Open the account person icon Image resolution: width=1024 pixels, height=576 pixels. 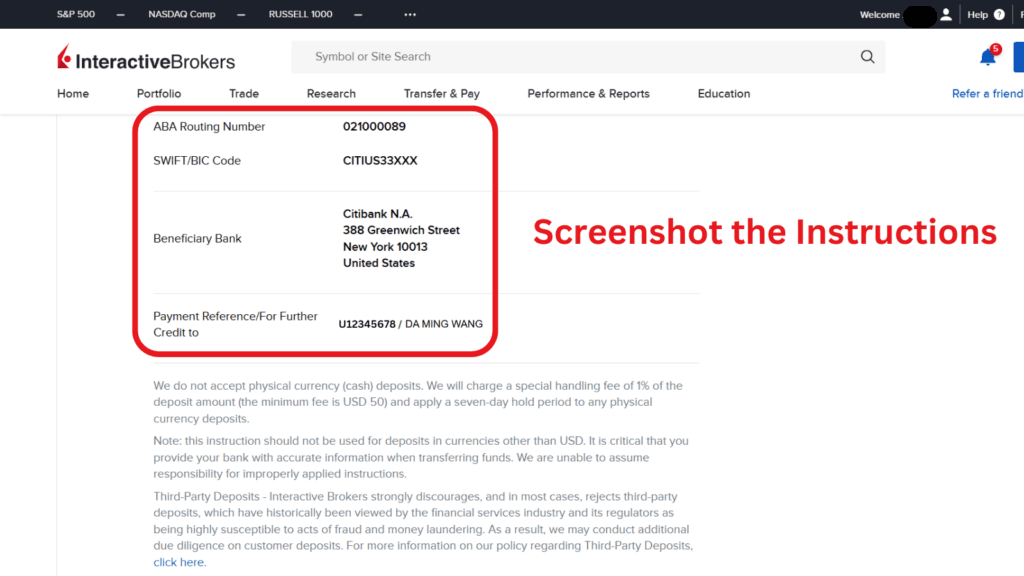click(946, 14)
